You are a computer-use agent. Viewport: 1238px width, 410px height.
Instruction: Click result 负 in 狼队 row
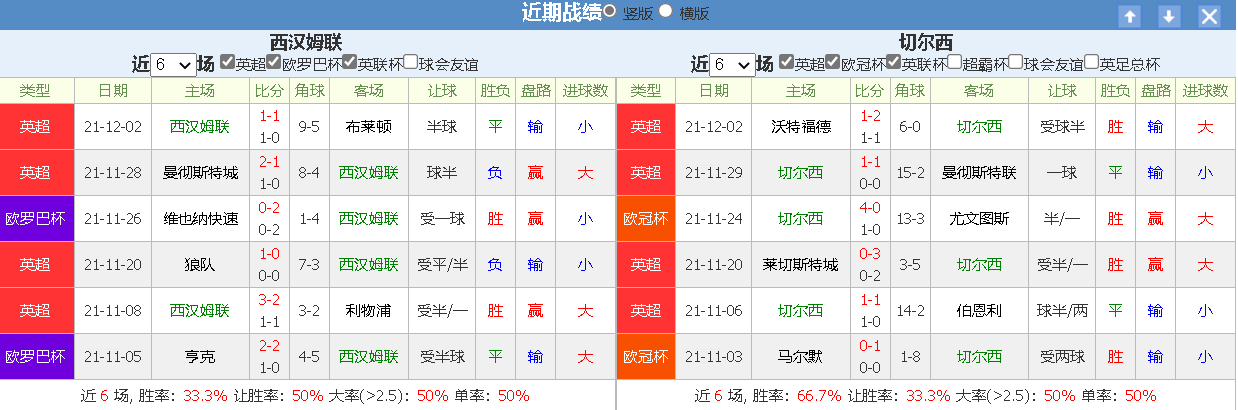[x=495, y=265]
